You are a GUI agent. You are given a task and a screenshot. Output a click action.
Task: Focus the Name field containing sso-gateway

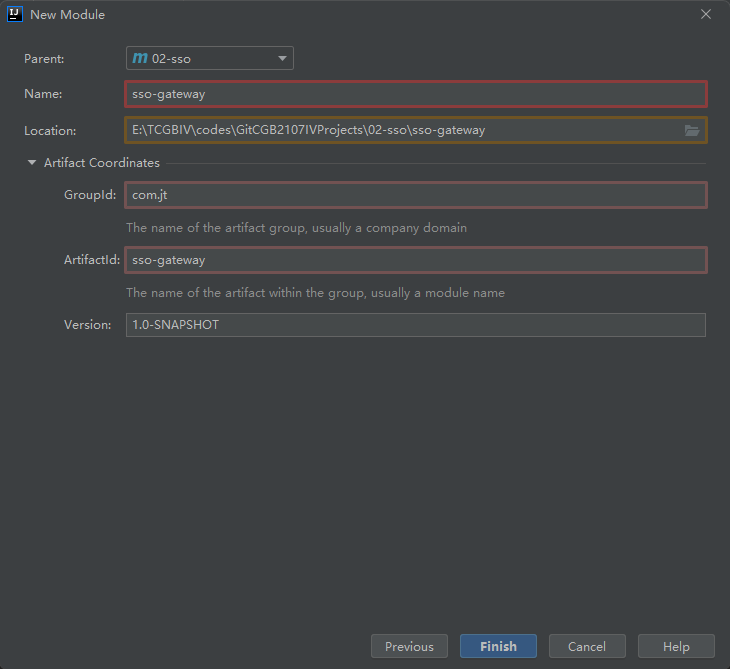[416, 94]
